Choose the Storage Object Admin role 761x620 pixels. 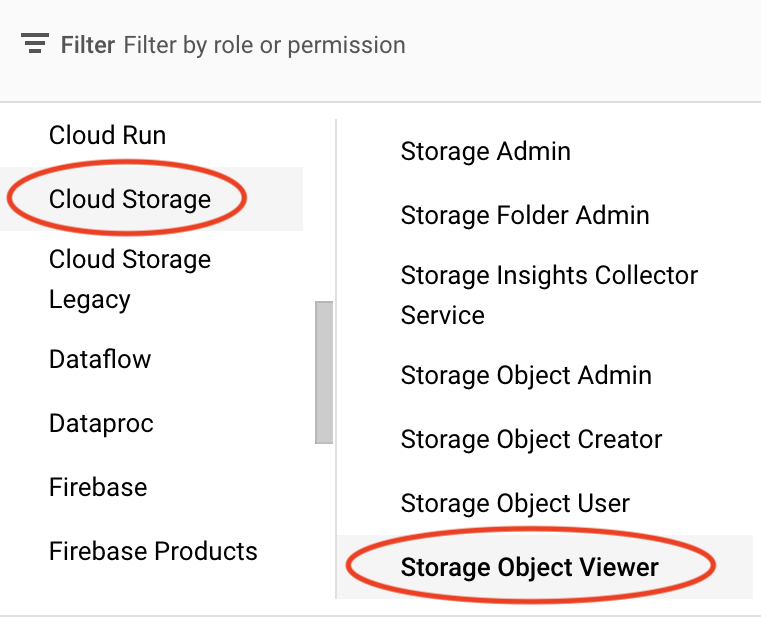tap(526, 375)
